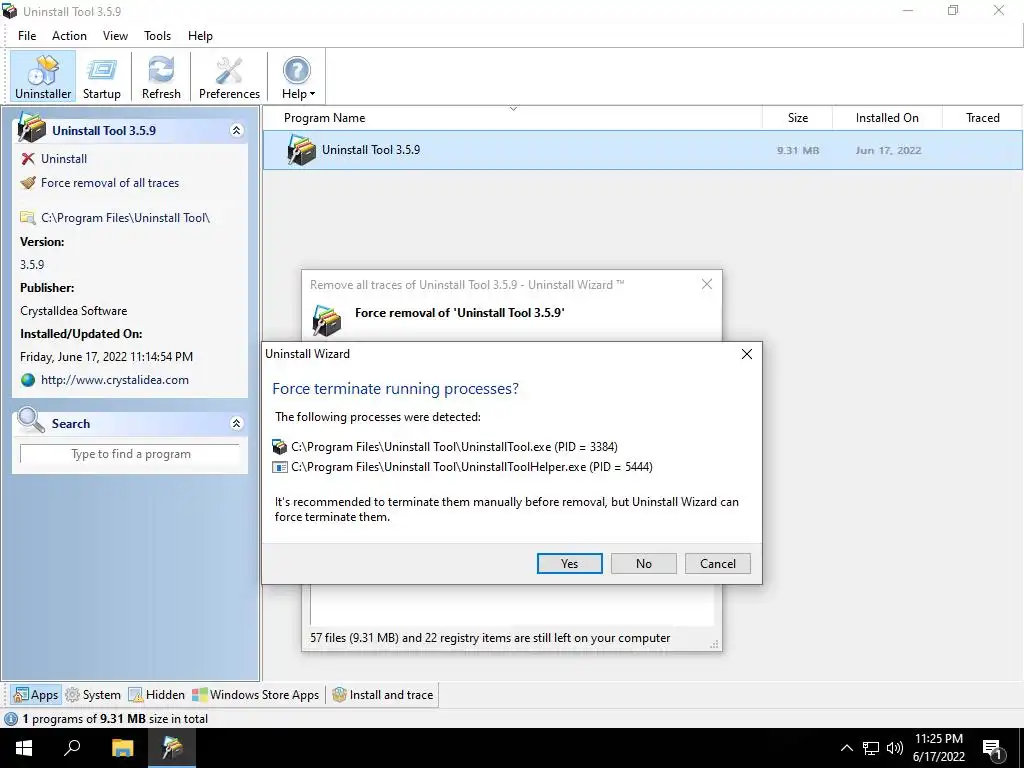The width and height of the screenshot is (1024, 768).
Task: Switch to the Apps tab
Action: click(x=37, y=695)
